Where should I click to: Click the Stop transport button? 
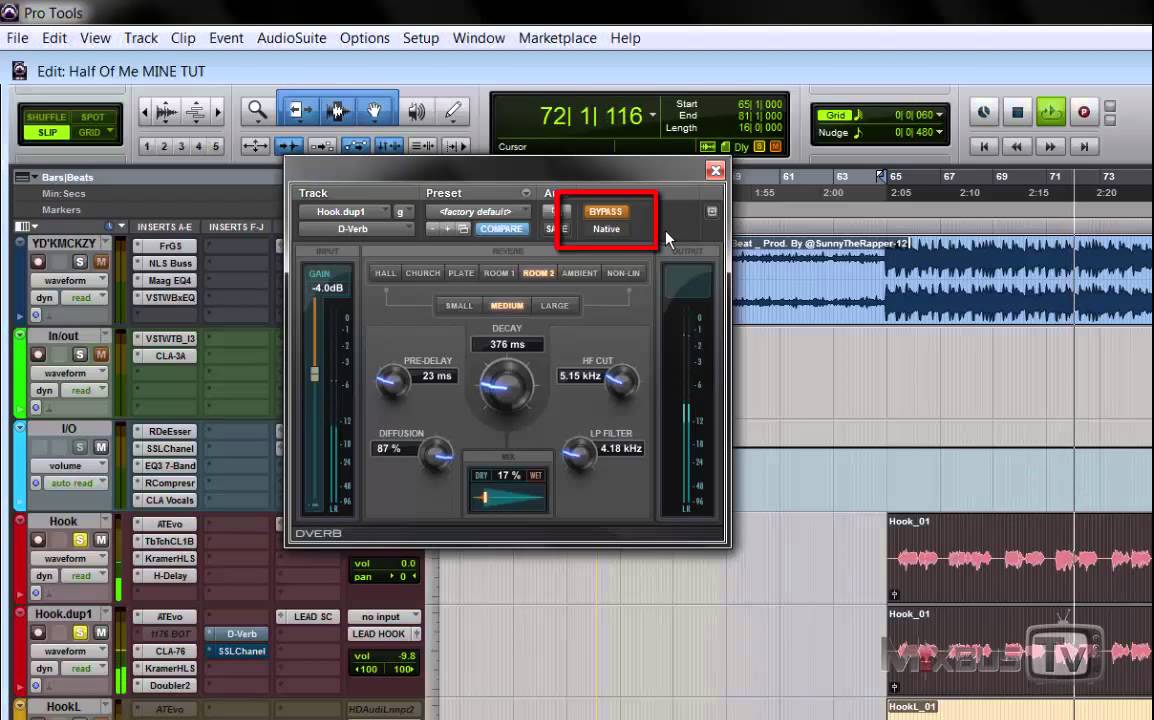coord(1017,113)
